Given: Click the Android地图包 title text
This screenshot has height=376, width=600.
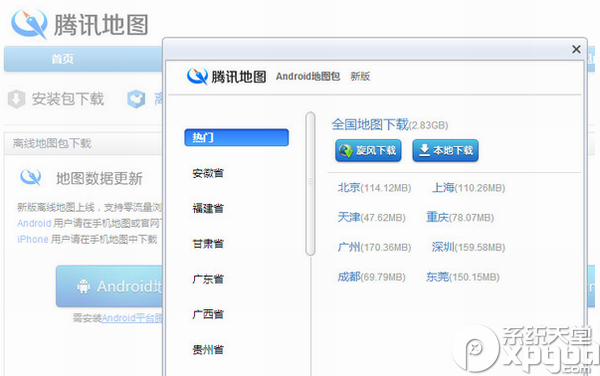Looking at the screenshot, I should point(308,76).
